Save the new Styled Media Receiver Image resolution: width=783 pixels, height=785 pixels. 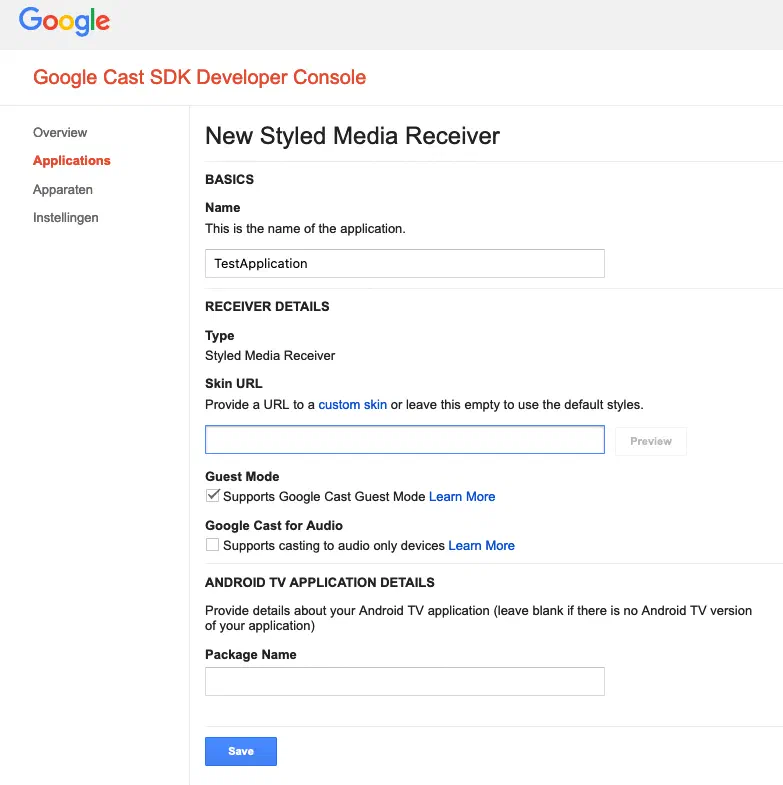pos(241,751)
